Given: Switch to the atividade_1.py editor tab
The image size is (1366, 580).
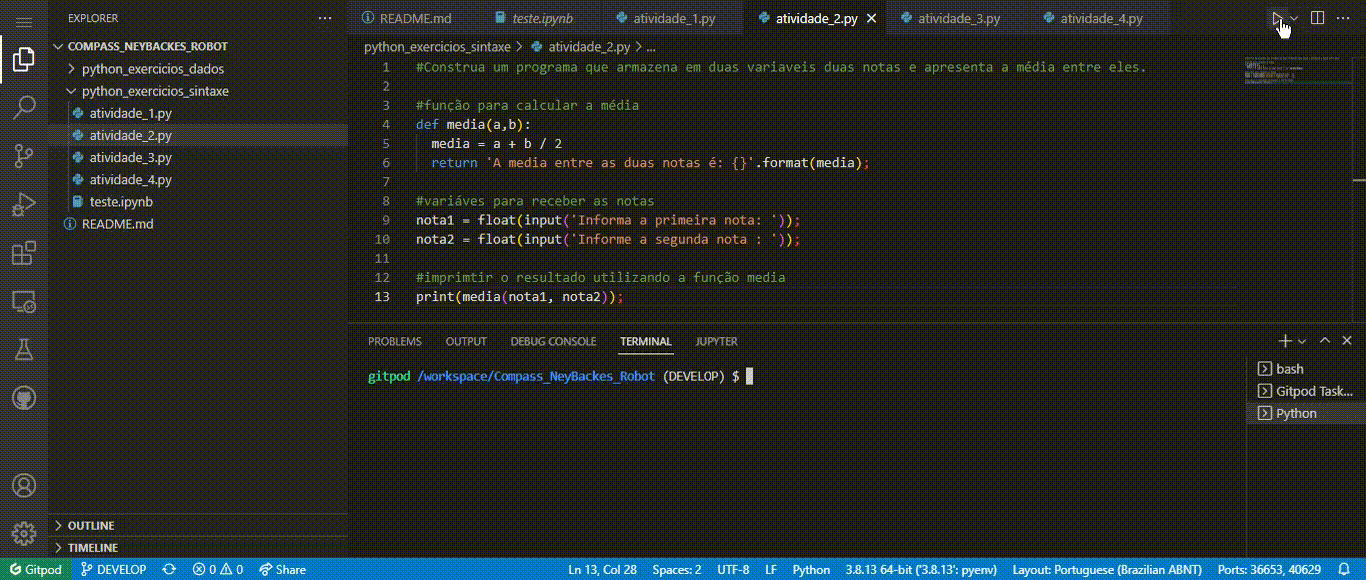Looking at the screenshot, I should coord(674,18).
